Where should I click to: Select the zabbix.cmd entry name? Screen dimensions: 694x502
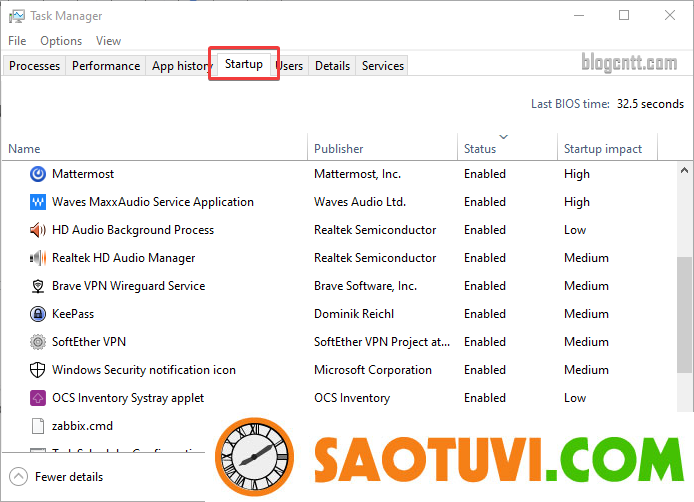pos(82,426)
